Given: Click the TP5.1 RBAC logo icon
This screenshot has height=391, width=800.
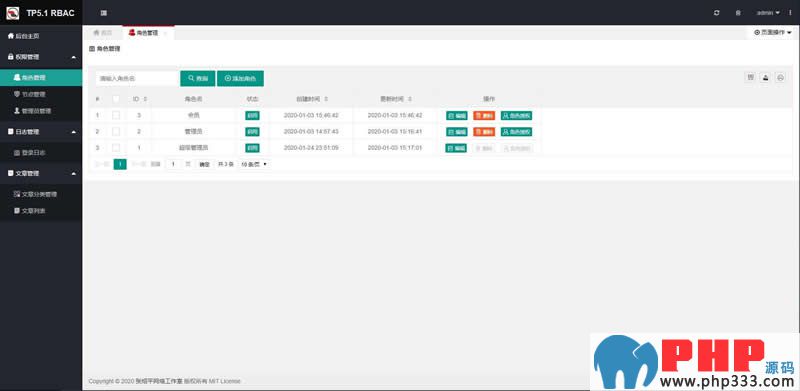Looking at the screenshot, I should 13,13.
